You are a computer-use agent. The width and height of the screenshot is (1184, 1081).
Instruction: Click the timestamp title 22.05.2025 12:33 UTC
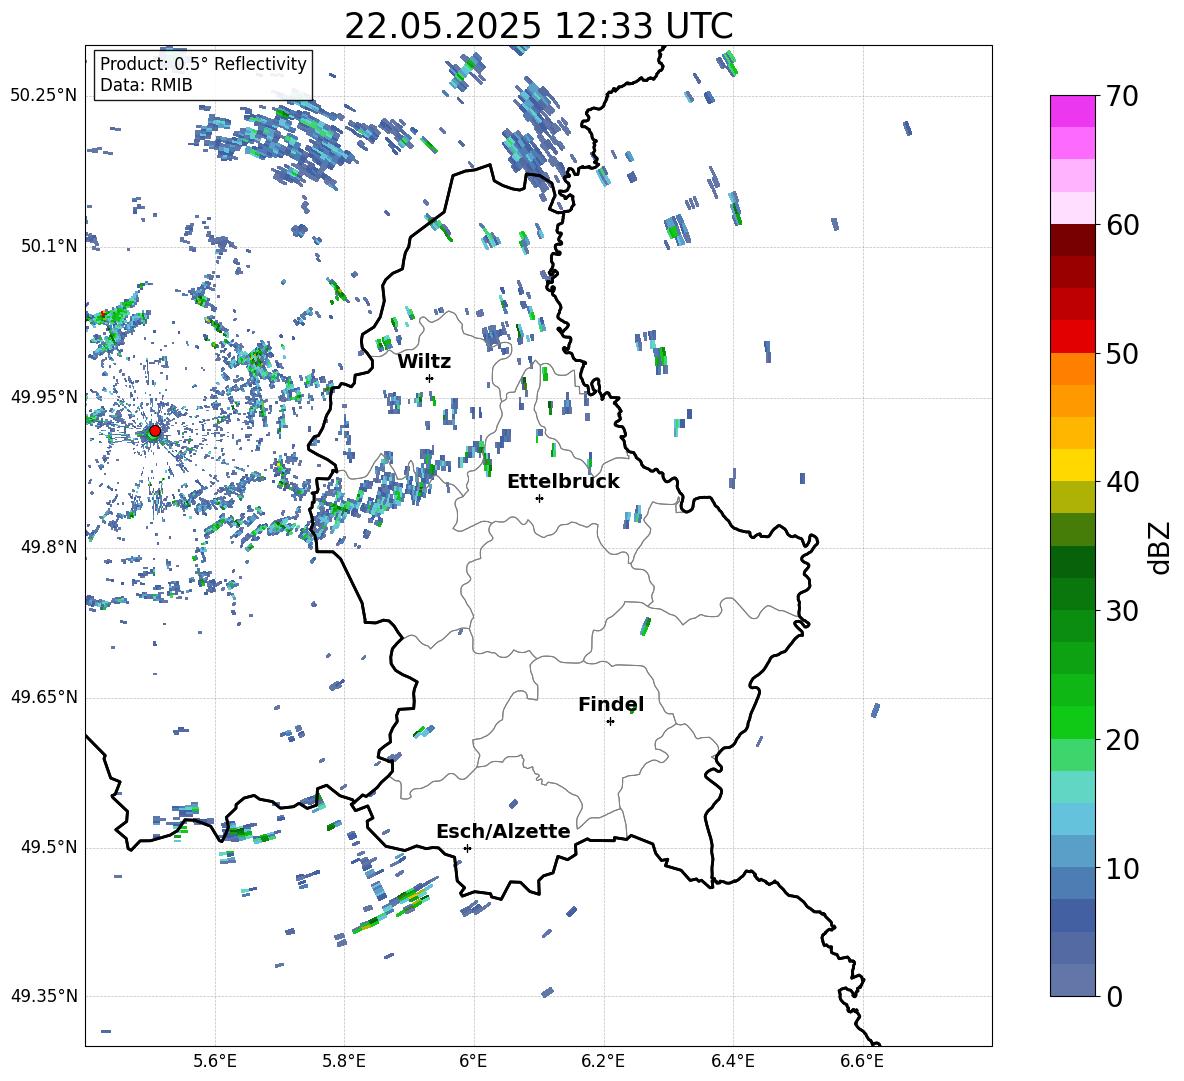point(538,26)
